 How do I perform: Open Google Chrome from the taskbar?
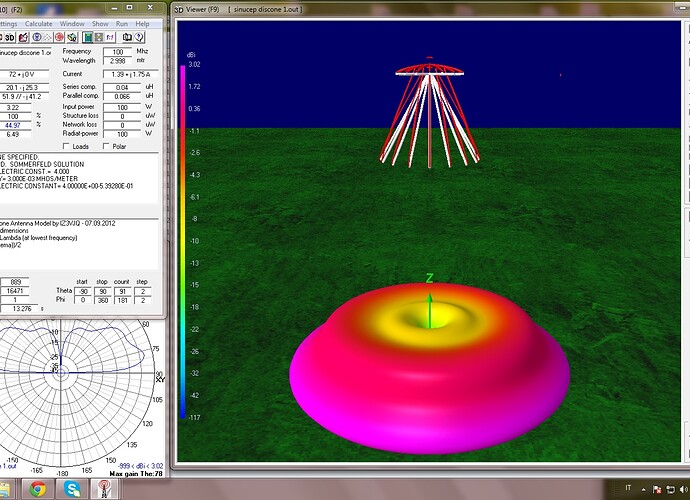tap(37, 489)
